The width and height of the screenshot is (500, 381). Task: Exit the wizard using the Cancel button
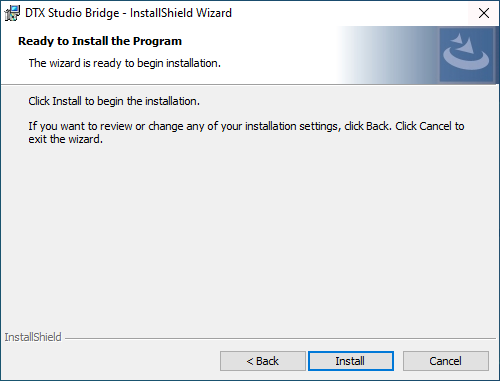coord(446,361)
